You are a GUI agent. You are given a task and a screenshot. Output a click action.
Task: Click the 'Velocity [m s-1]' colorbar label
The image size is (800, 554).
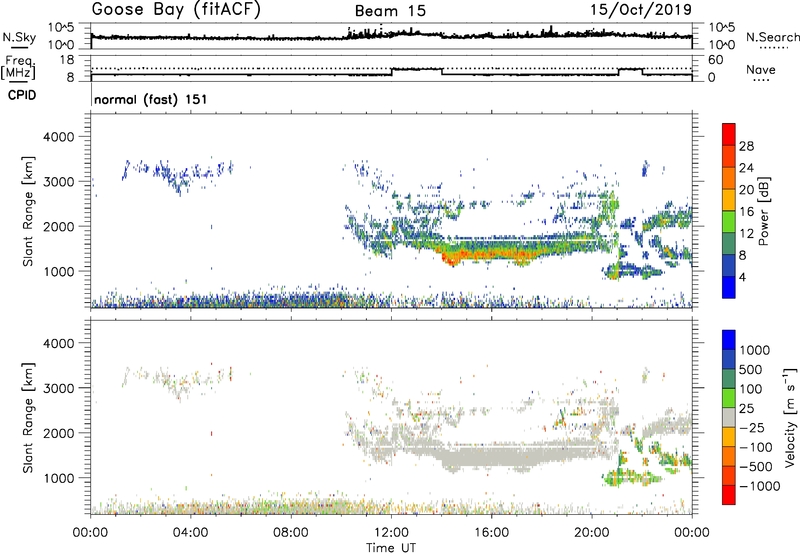(x=790, y=417)
